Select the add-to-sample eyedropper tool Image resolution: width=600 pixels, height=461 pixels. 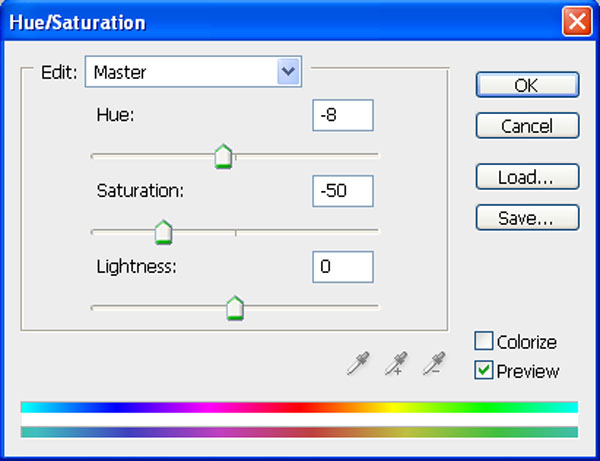click(x=396, y=364)
